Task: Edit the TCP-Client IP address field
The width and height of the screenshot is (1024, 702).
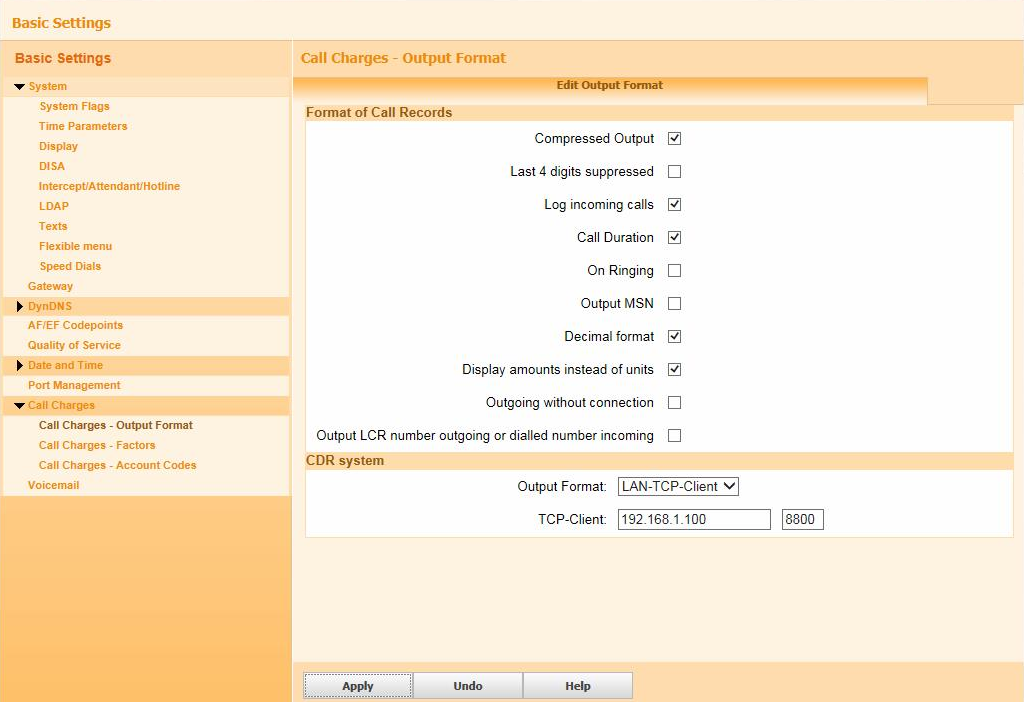Action: click(694, 519)
